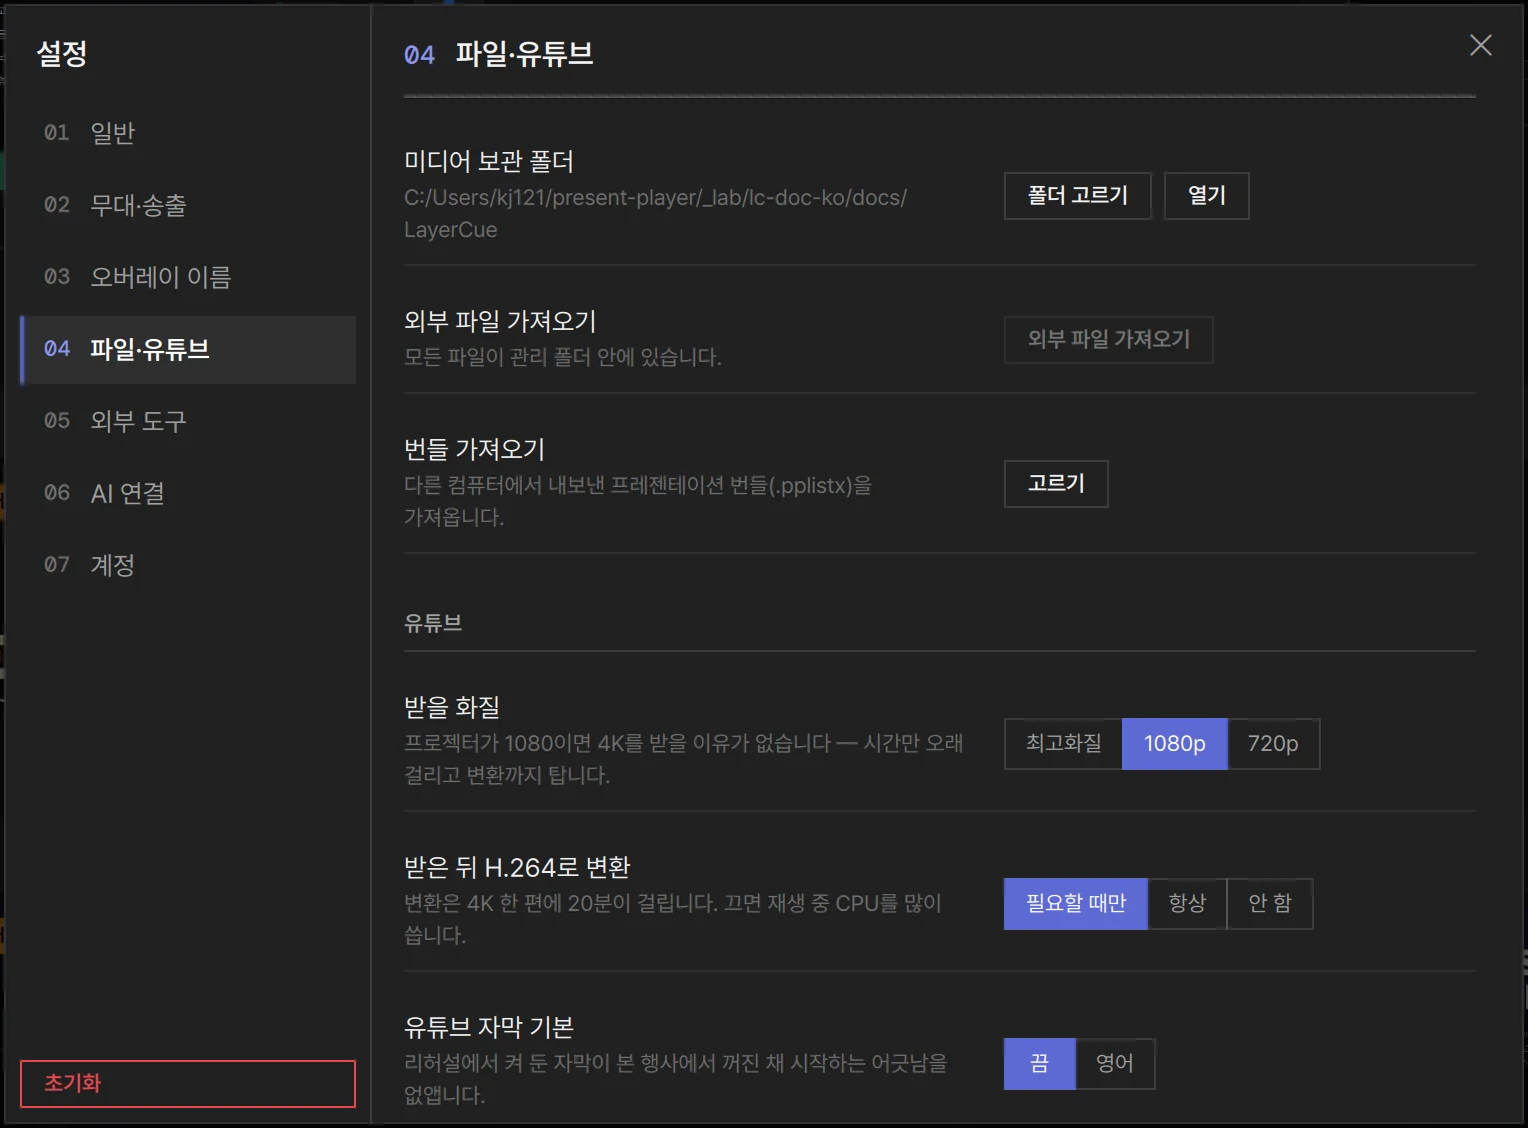
Task: Open the media folder with 열기
Action: click(x=1207, y=195)
